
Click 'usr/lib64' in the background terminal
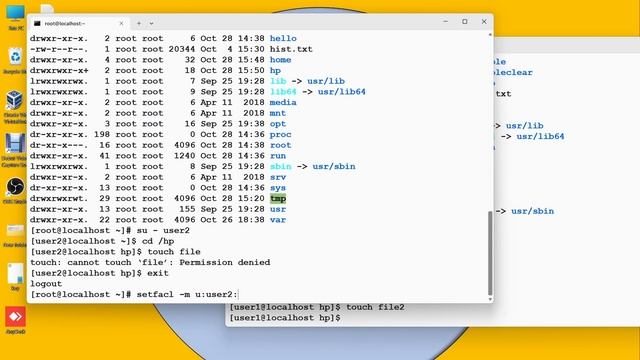[540, 136]
